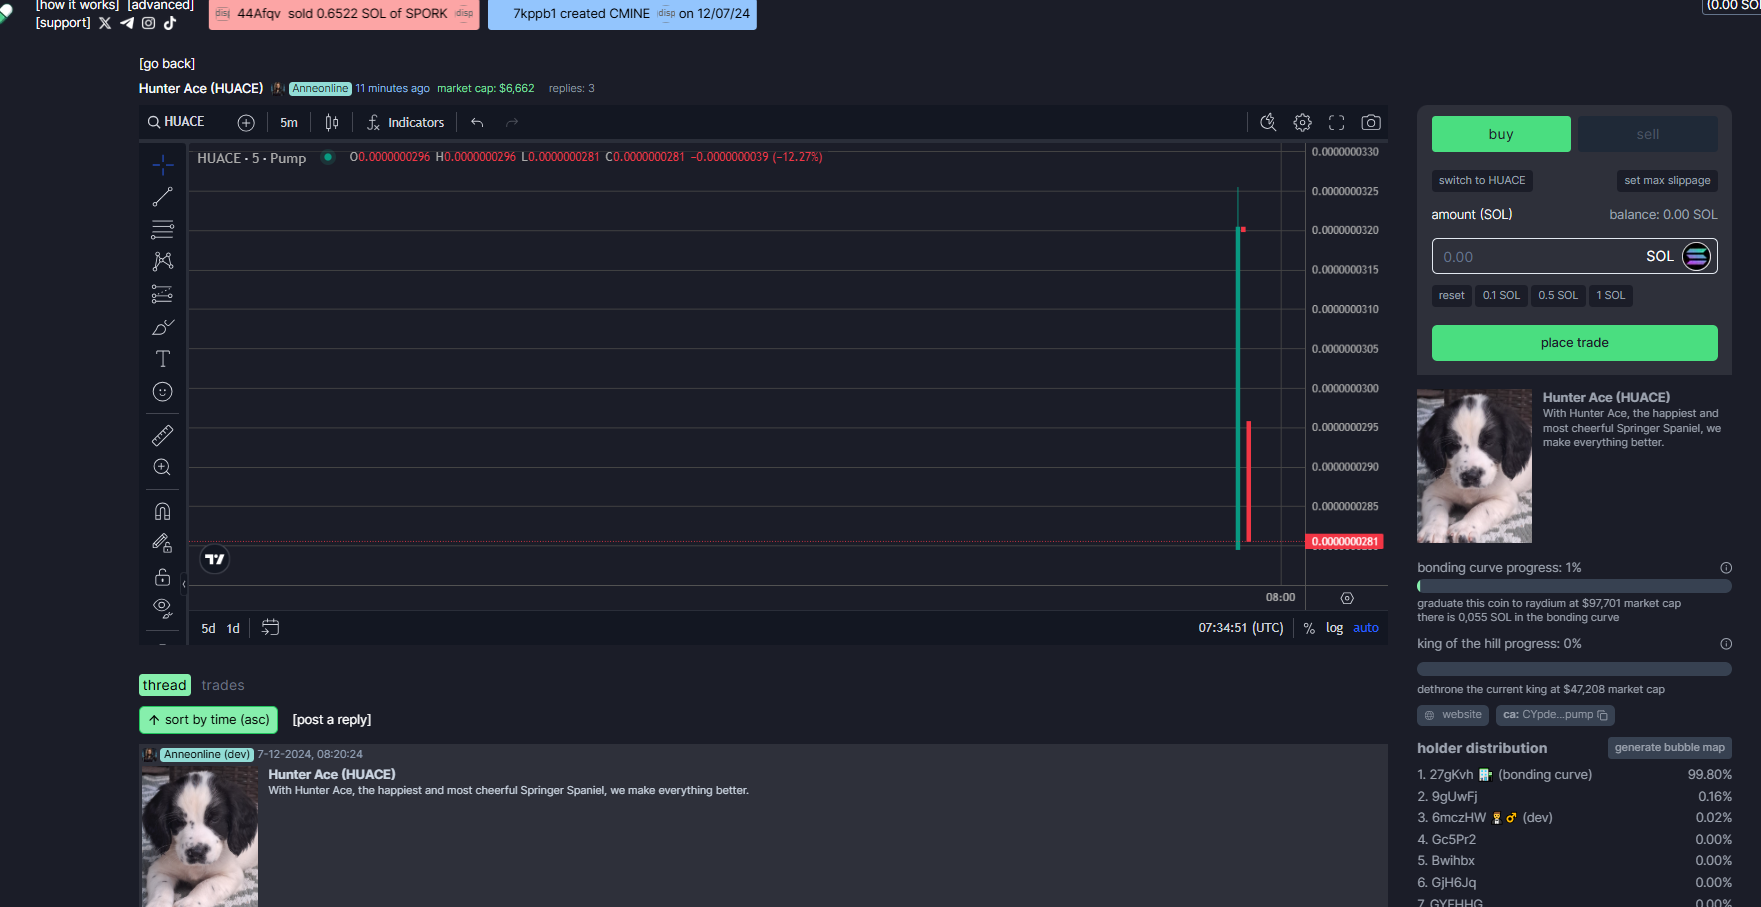The image size is (1761, 907).
Task: Click the place trade button
Action: click(1574, 343)
